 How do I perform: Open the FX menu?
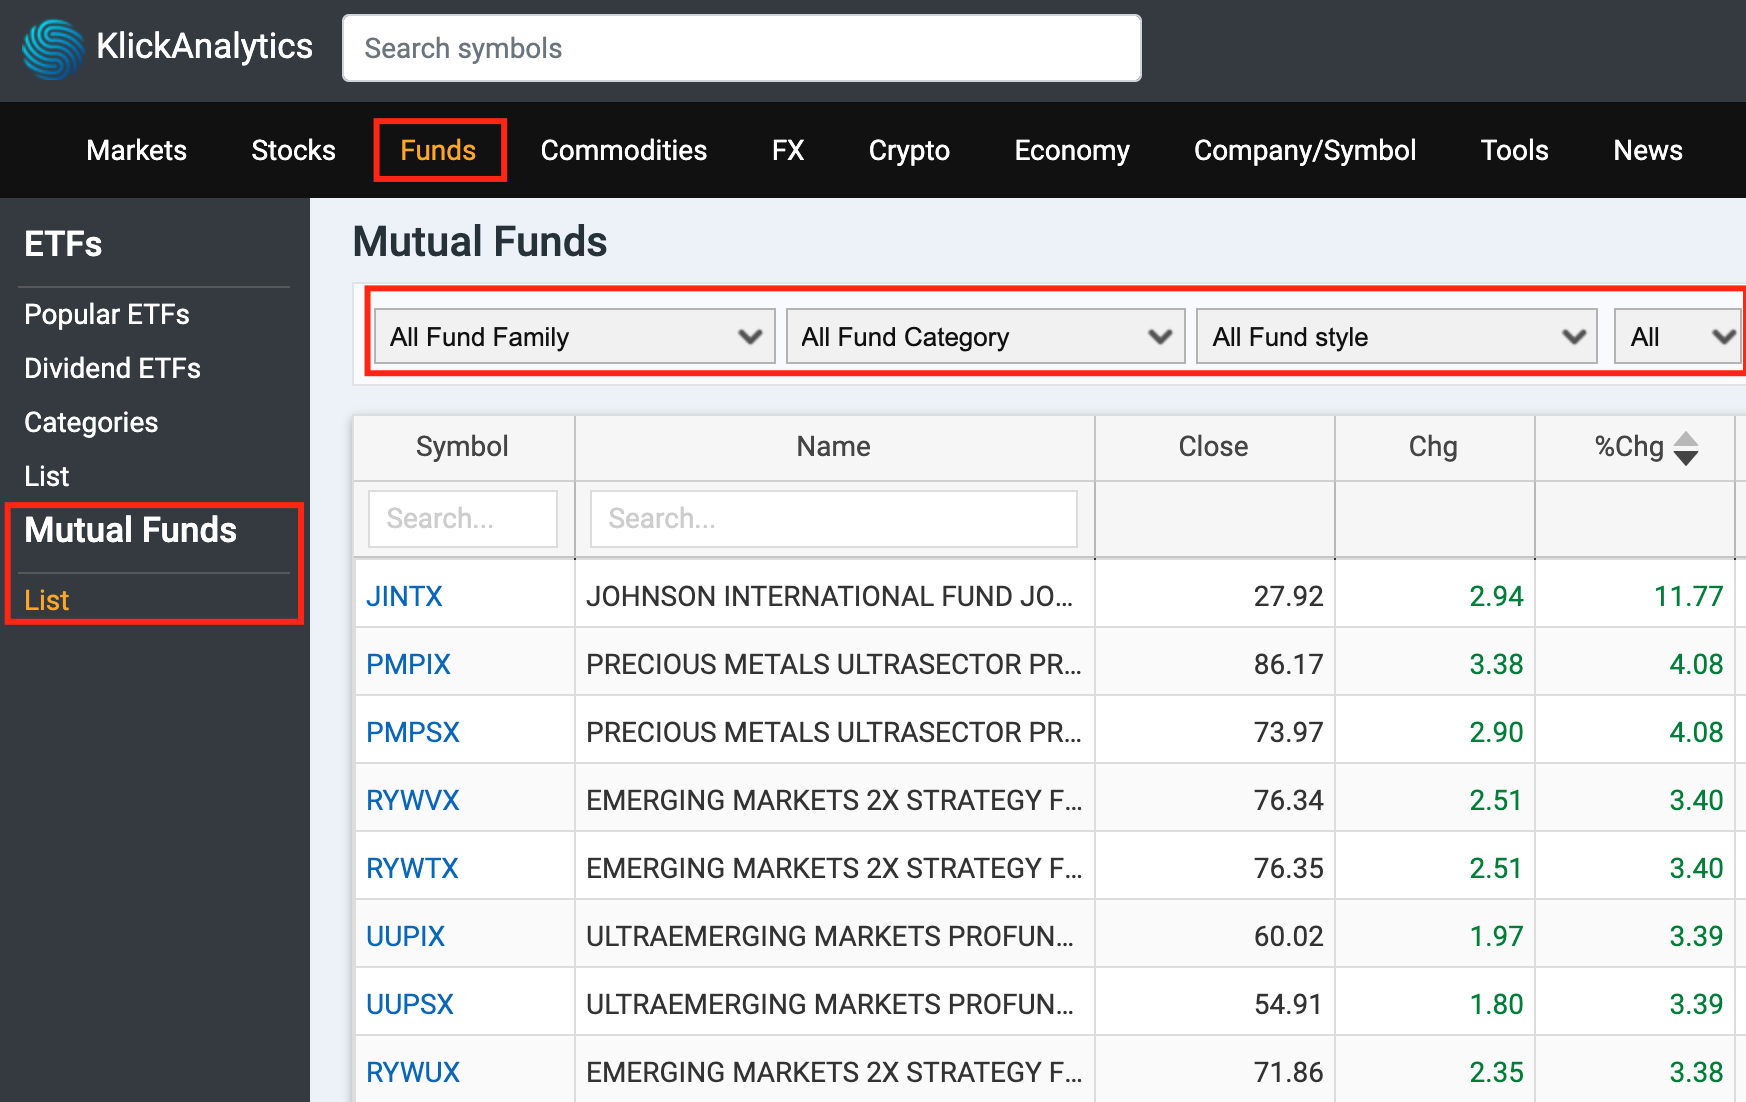[788, 150]
